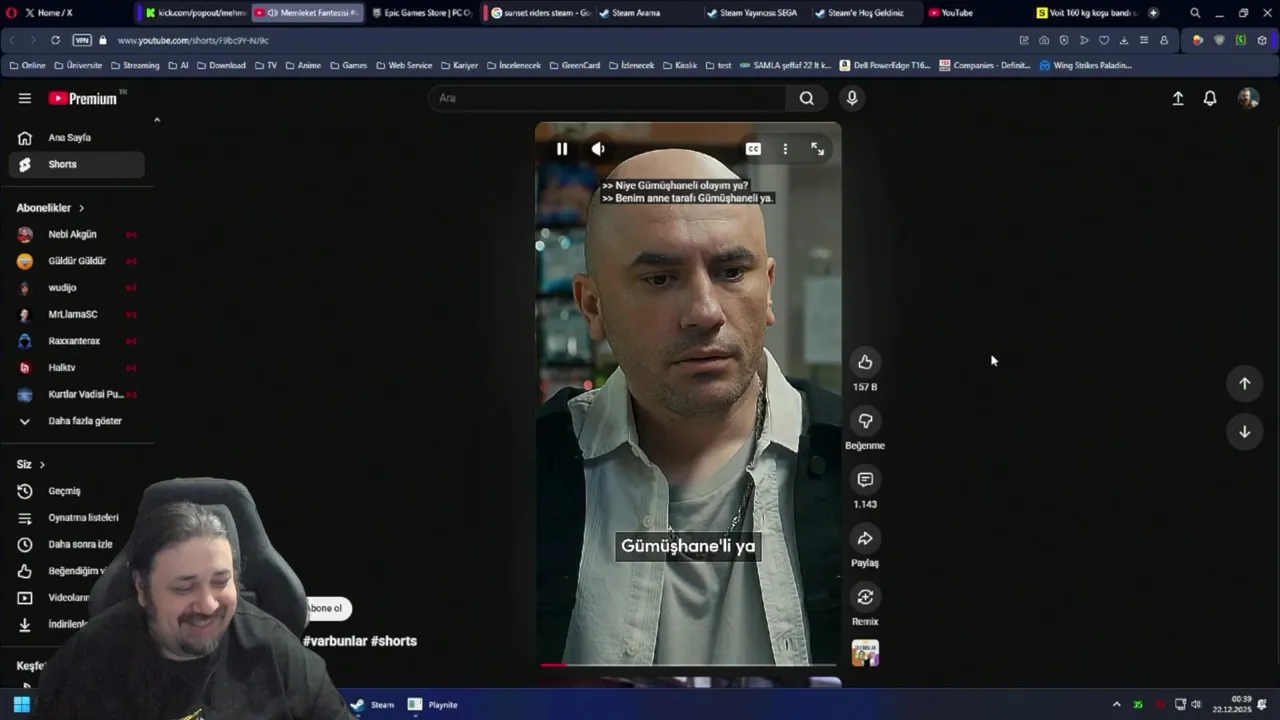Toggle closed captions on the Short
The height and width of the screenshot is (720, 1280).
point(753,149)
